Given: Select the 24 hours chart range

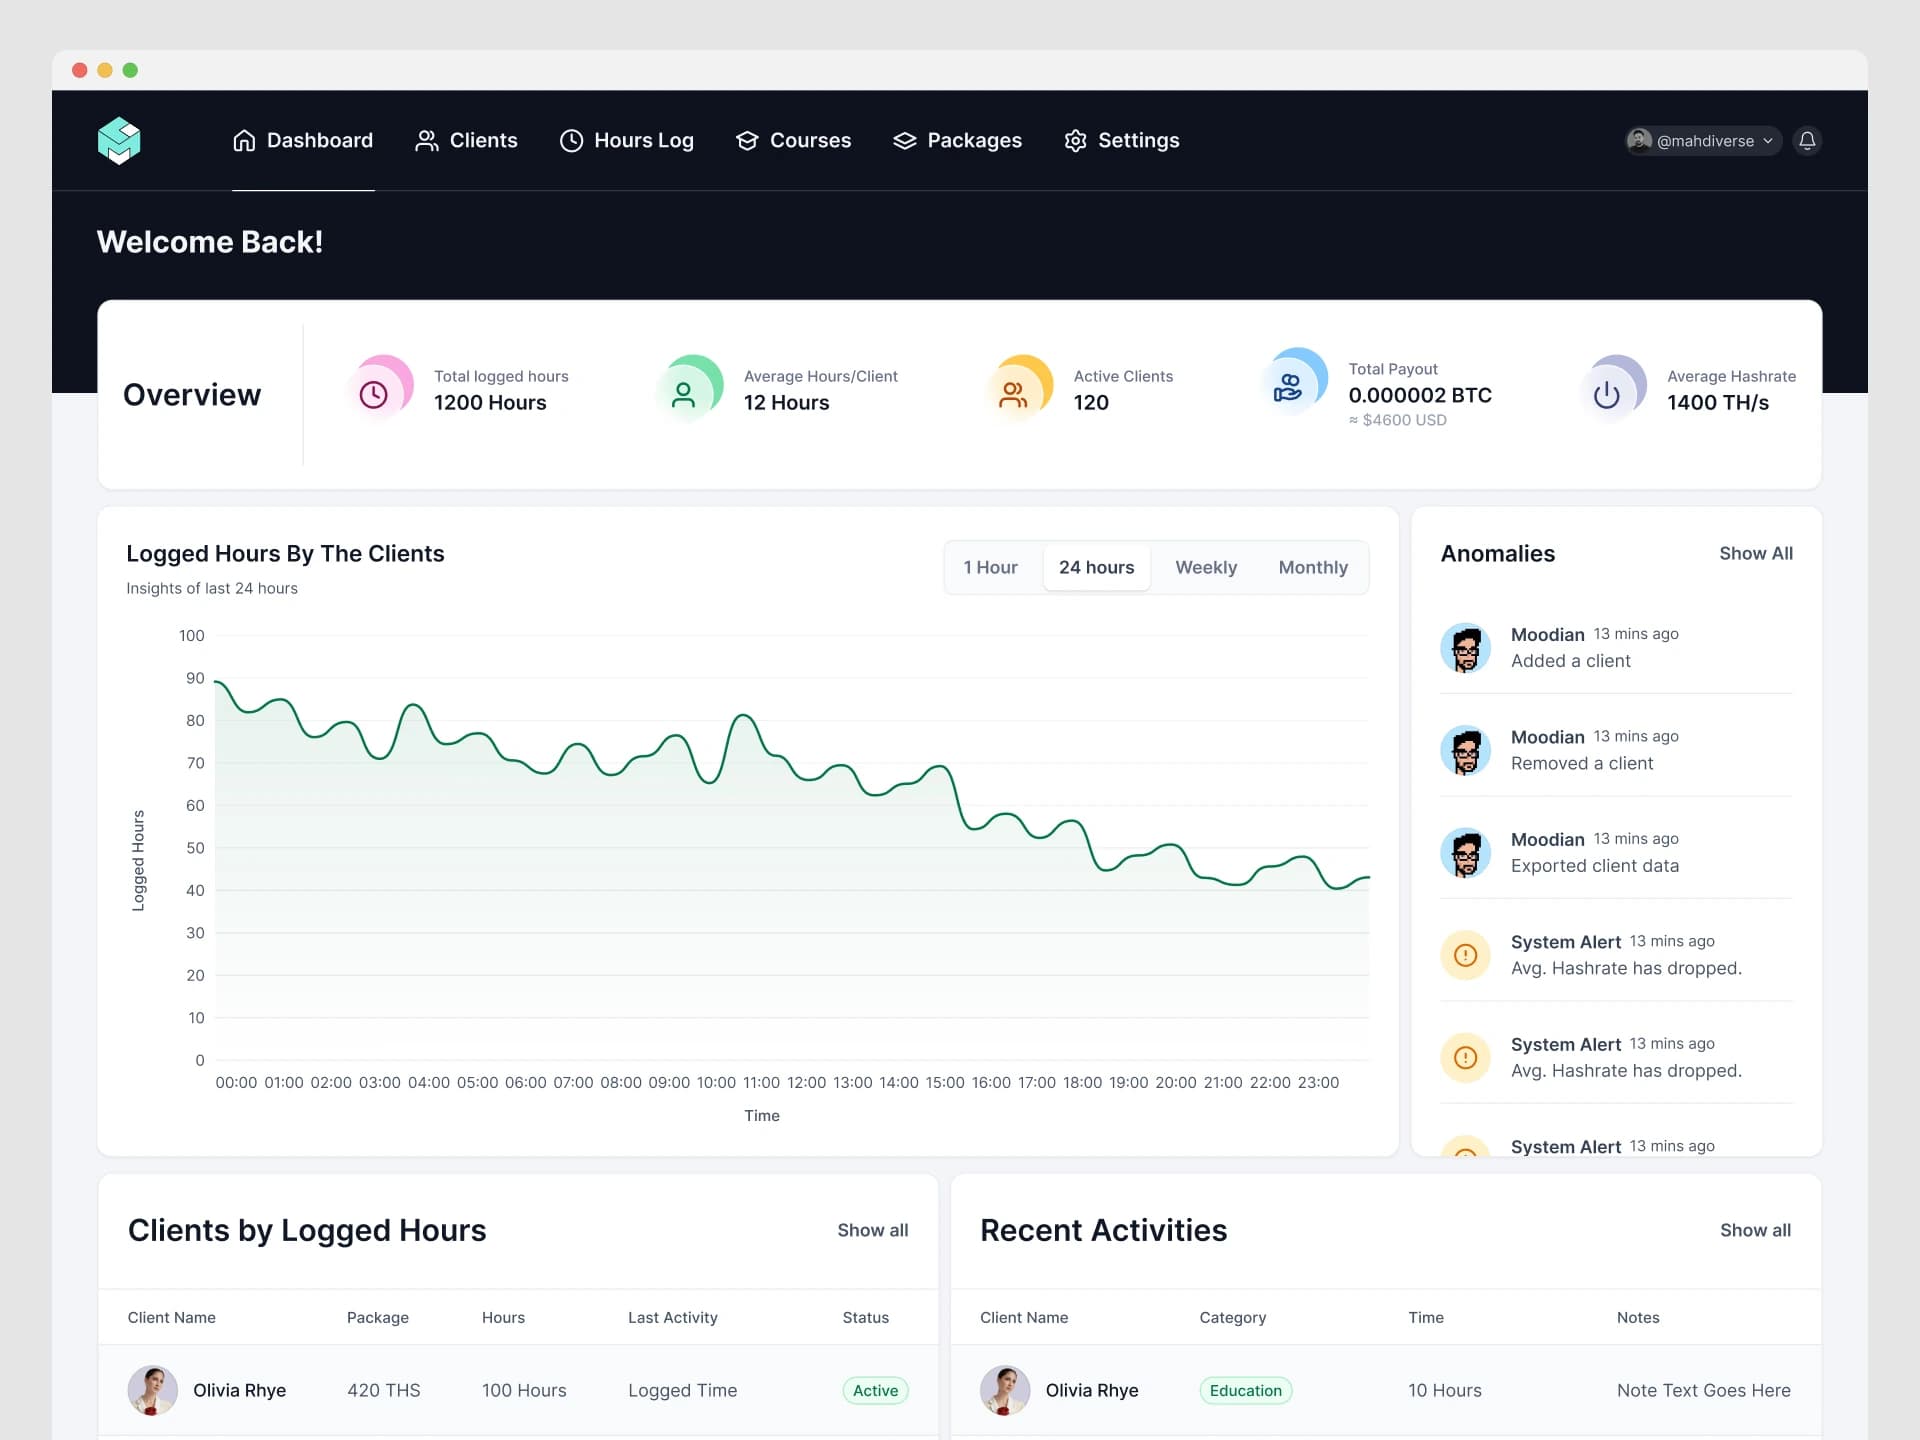Looking at the screenshot, I should [1096, 568].
